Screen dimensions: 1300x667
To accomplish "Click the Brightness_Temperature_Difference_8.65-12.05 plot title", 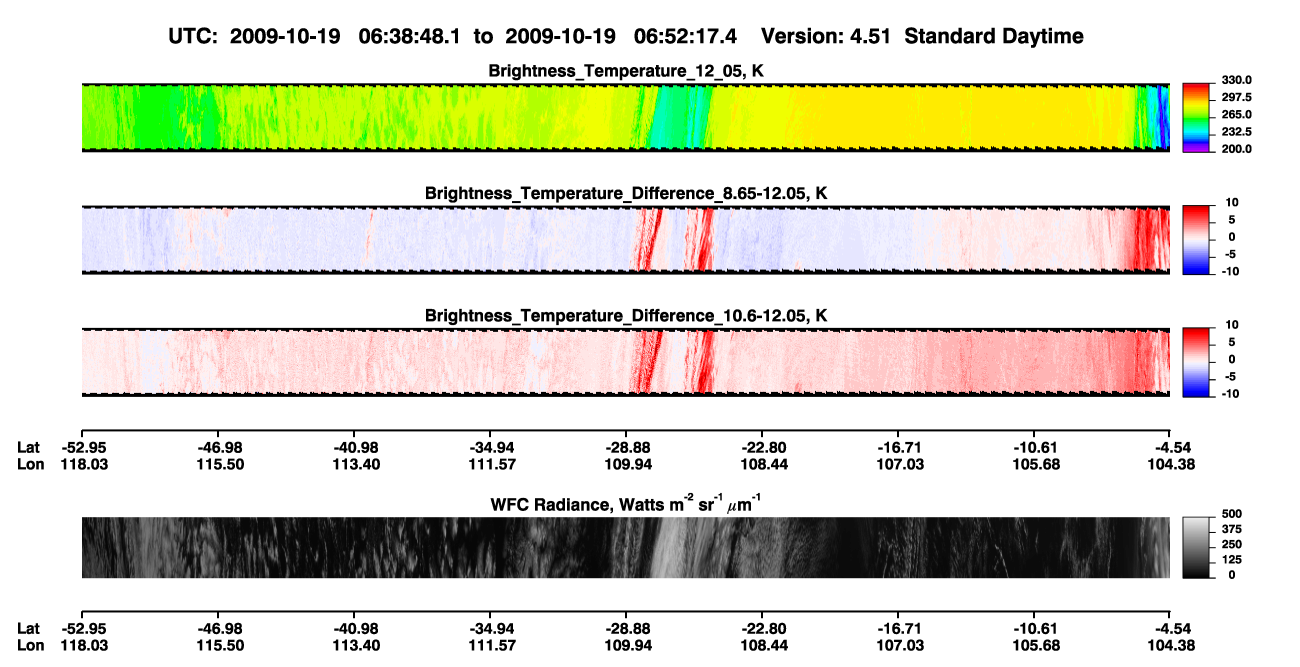I will 626,193.
